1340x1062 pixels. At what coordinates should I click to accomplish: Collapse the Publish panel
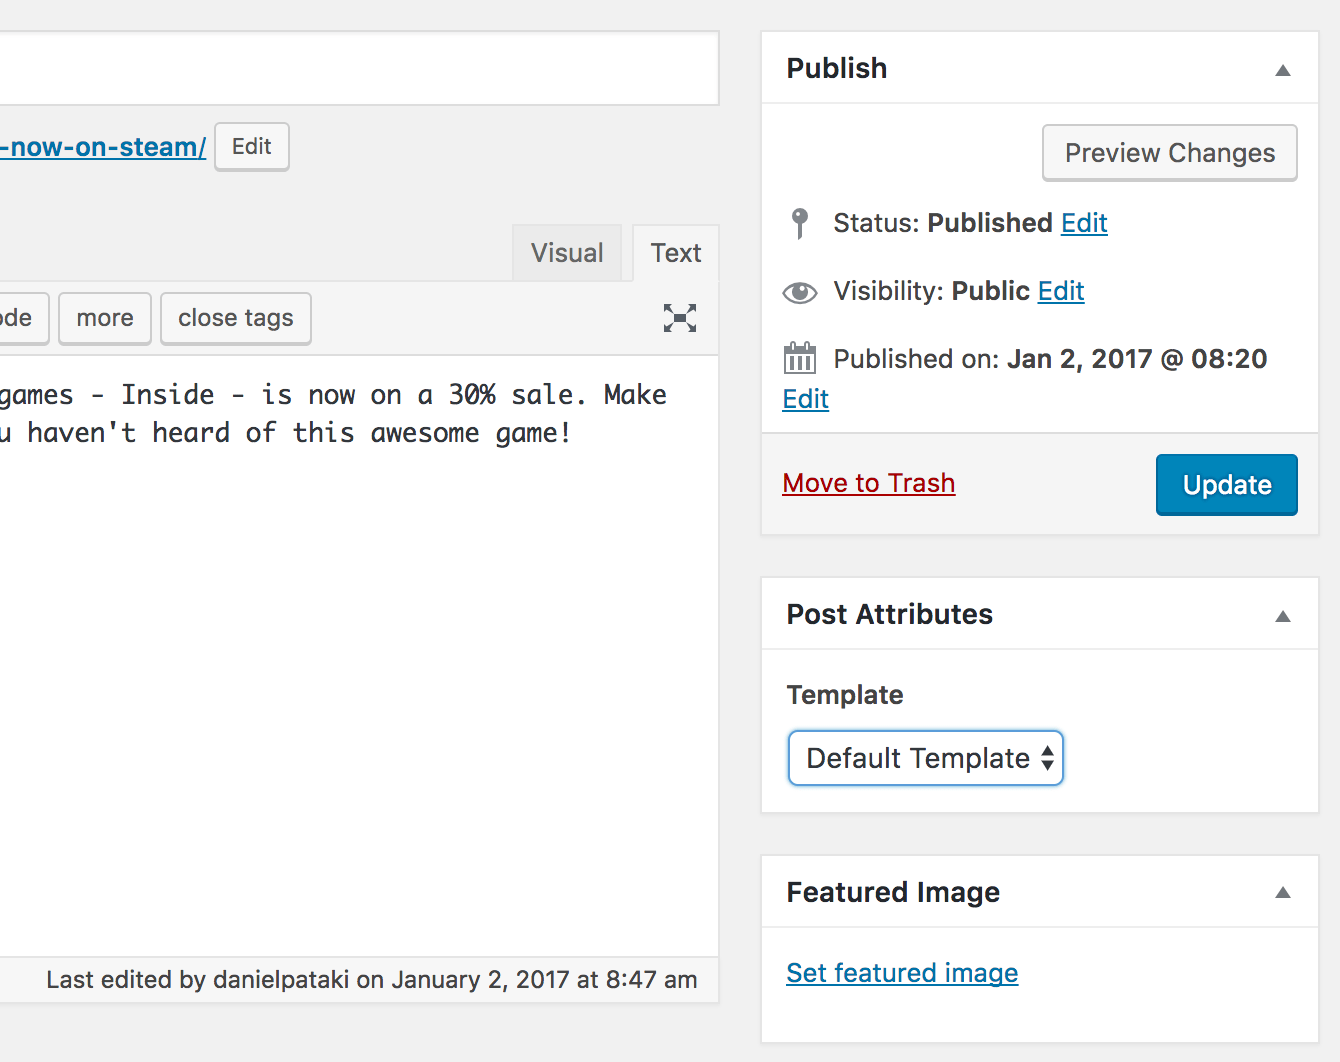click(1282, 70)
